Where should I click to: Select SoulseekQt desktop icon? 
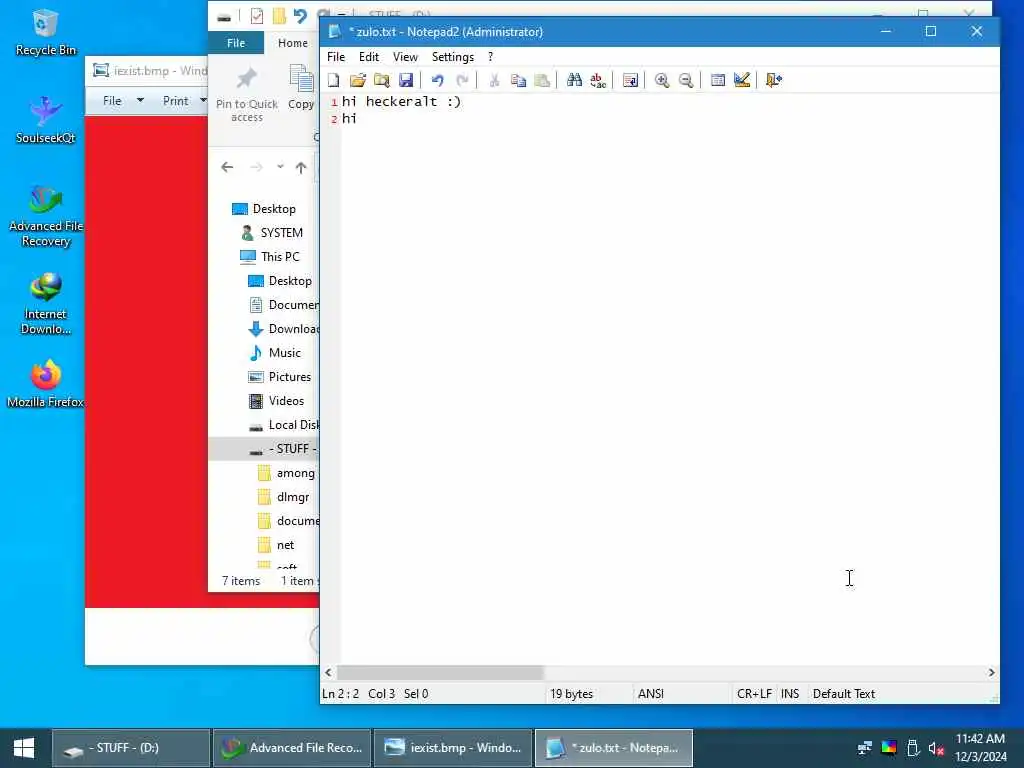[45, 119]
